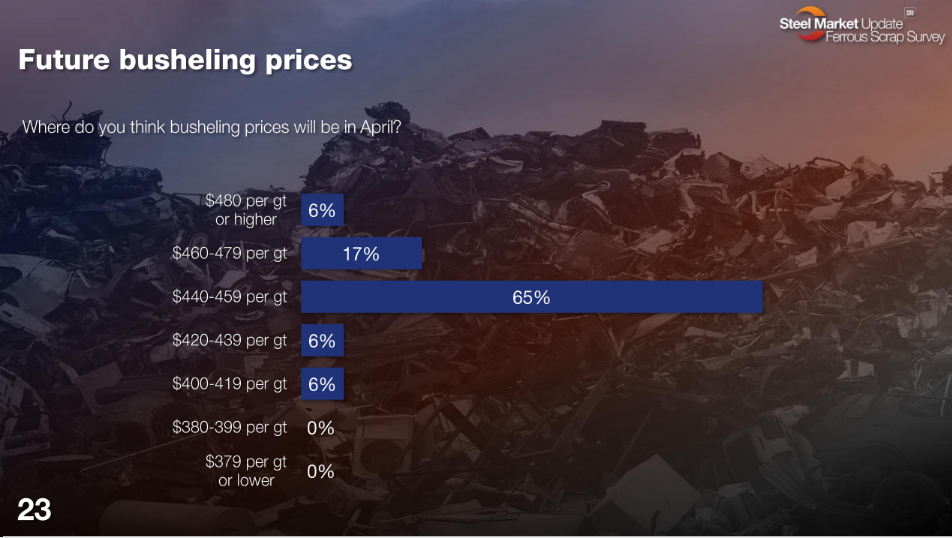Viewport: 952px width, 538px height.
Task: Click the "$420-439 per gt" label
Action: (x=230, y=340)
